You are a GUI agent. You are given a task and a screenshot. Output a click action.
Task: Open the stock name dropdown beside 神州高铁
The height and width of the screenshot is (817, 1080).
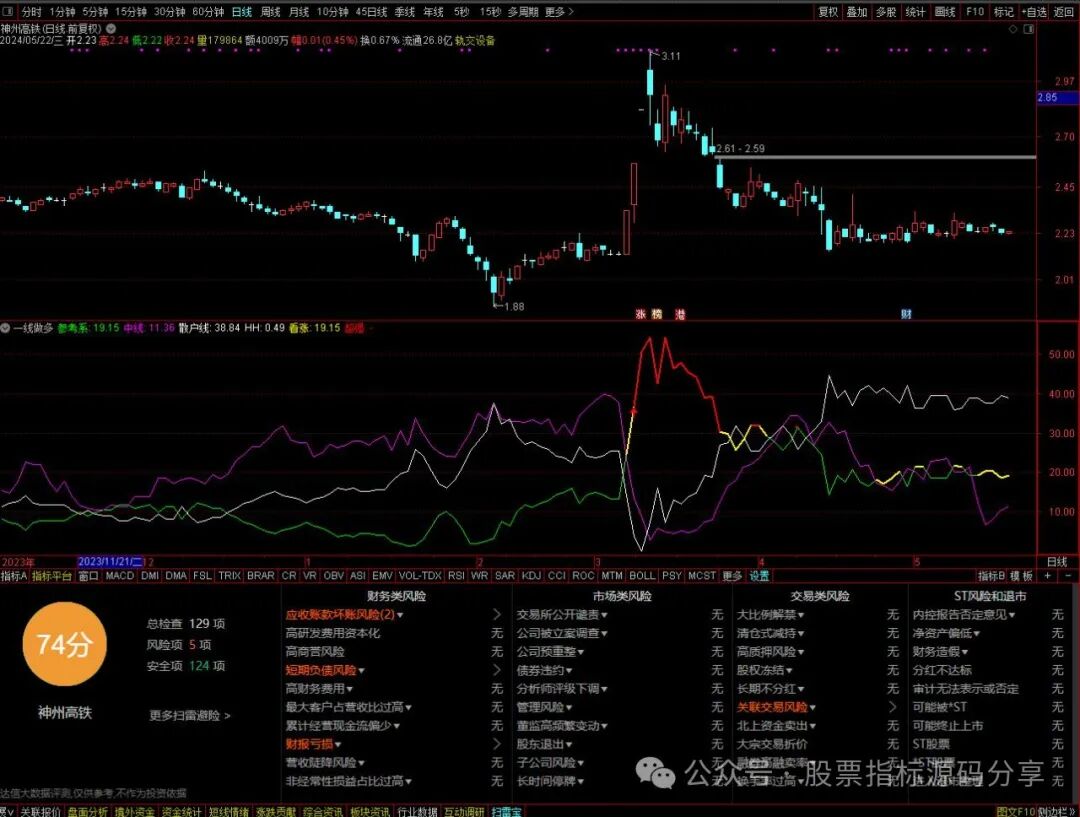point(111,29)
